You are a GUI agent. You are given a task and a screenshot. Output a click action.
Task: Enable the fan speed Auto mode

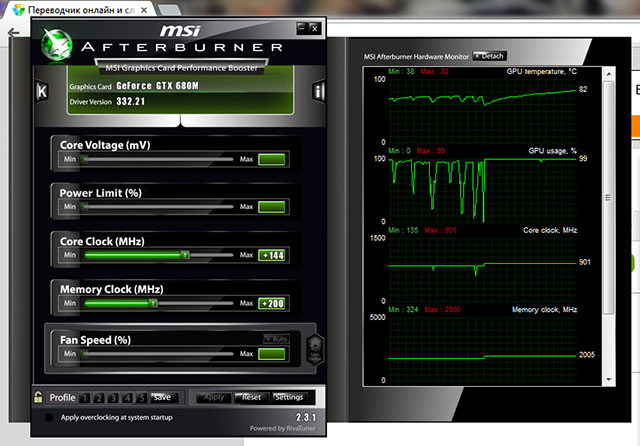(x=277, y=339)
